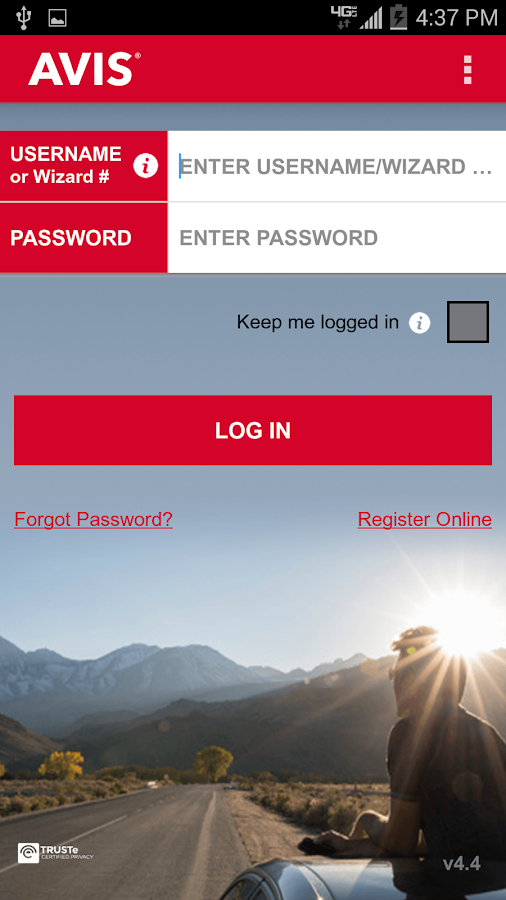506x900 pixels.
Task: Check the Keep me logged in box
Action: point(468,322)
